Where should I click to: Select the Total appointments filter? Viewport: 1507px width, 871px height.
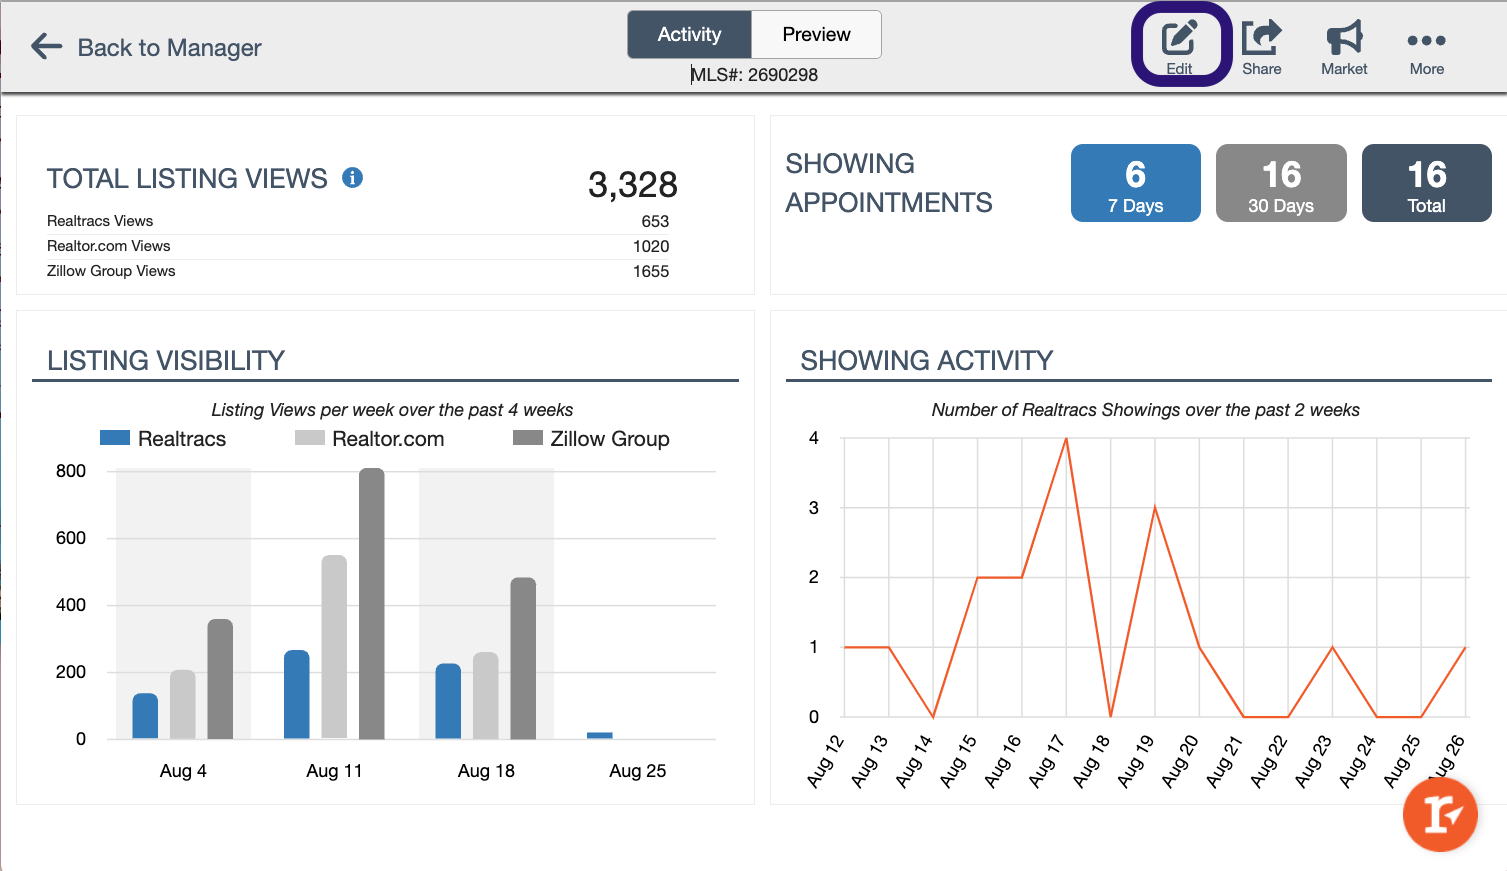tap(1426, 183)
